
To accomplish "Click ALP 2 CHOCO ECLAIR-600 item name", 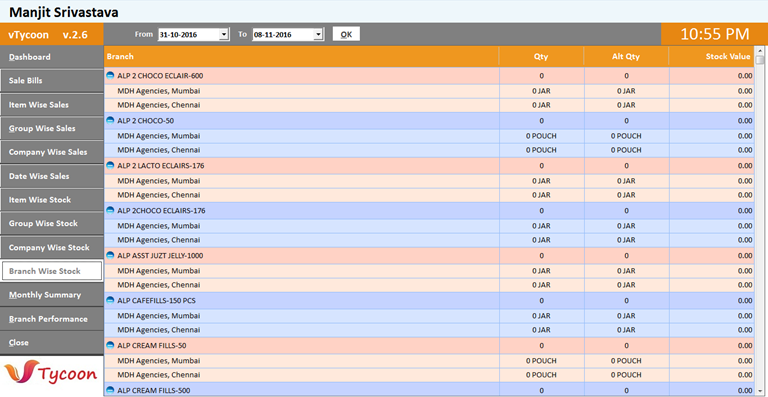I will coord(160,76).
